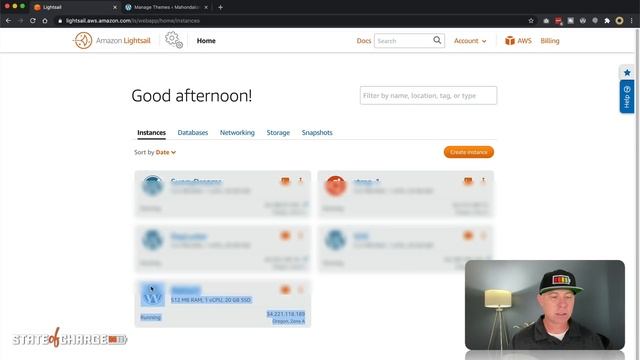Click the WordPress icon of the highlighted instance
The height and width of the screenshot is (360, 640).
coord(152,295)
